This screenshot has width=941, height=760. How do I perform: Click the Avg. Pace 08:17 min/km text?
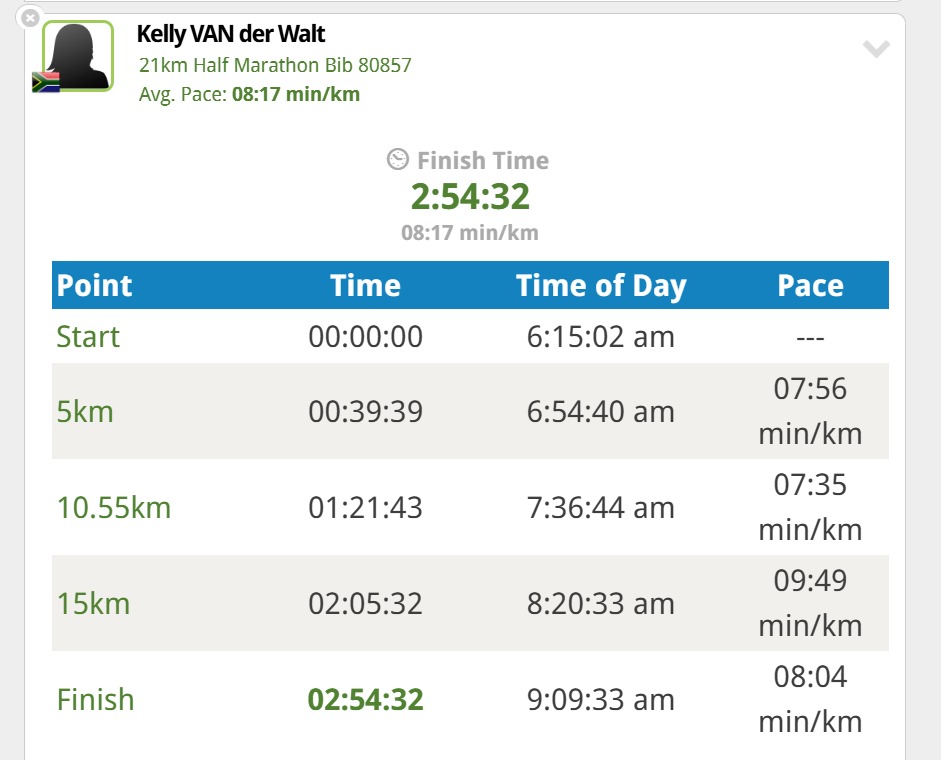click(x=249, y=94)
